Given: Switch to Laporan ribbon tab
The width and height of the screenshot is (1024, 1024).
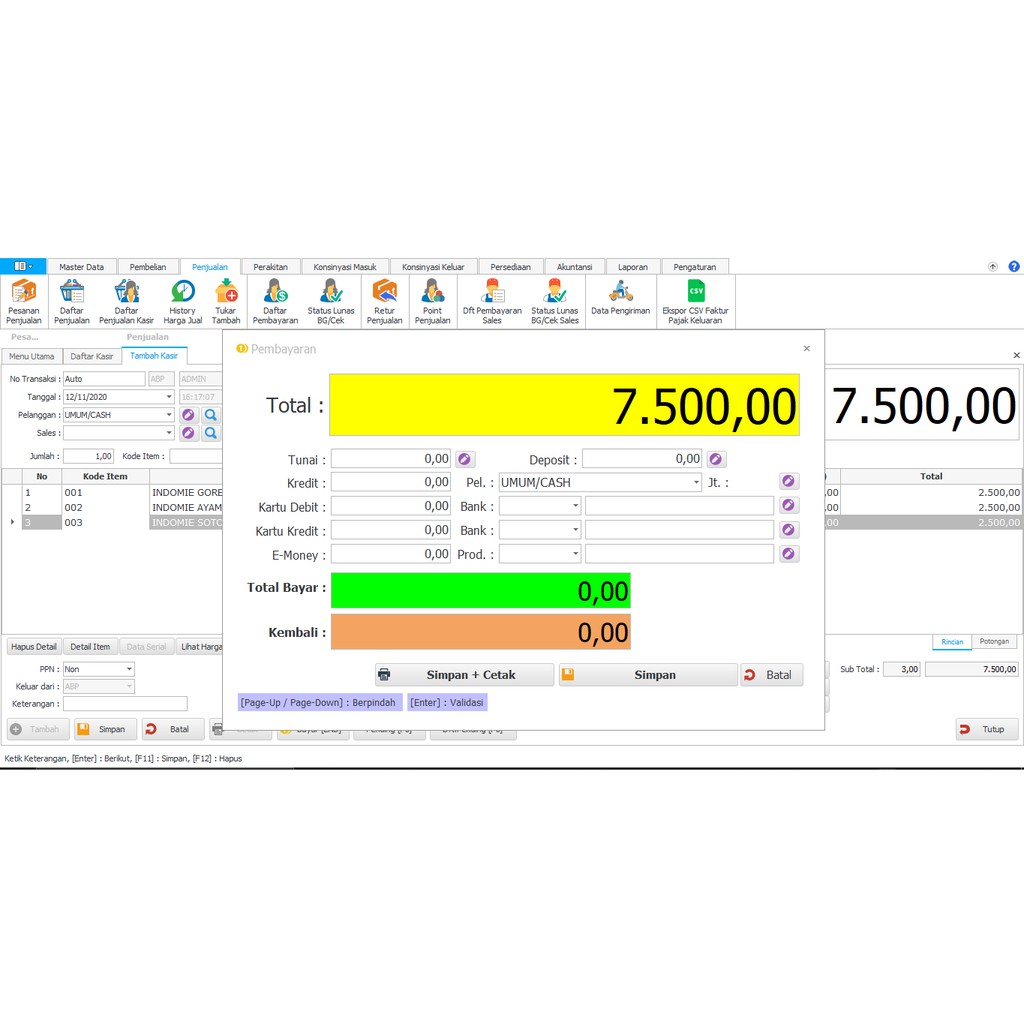Looking at the screenshot, I should (633, 266).
